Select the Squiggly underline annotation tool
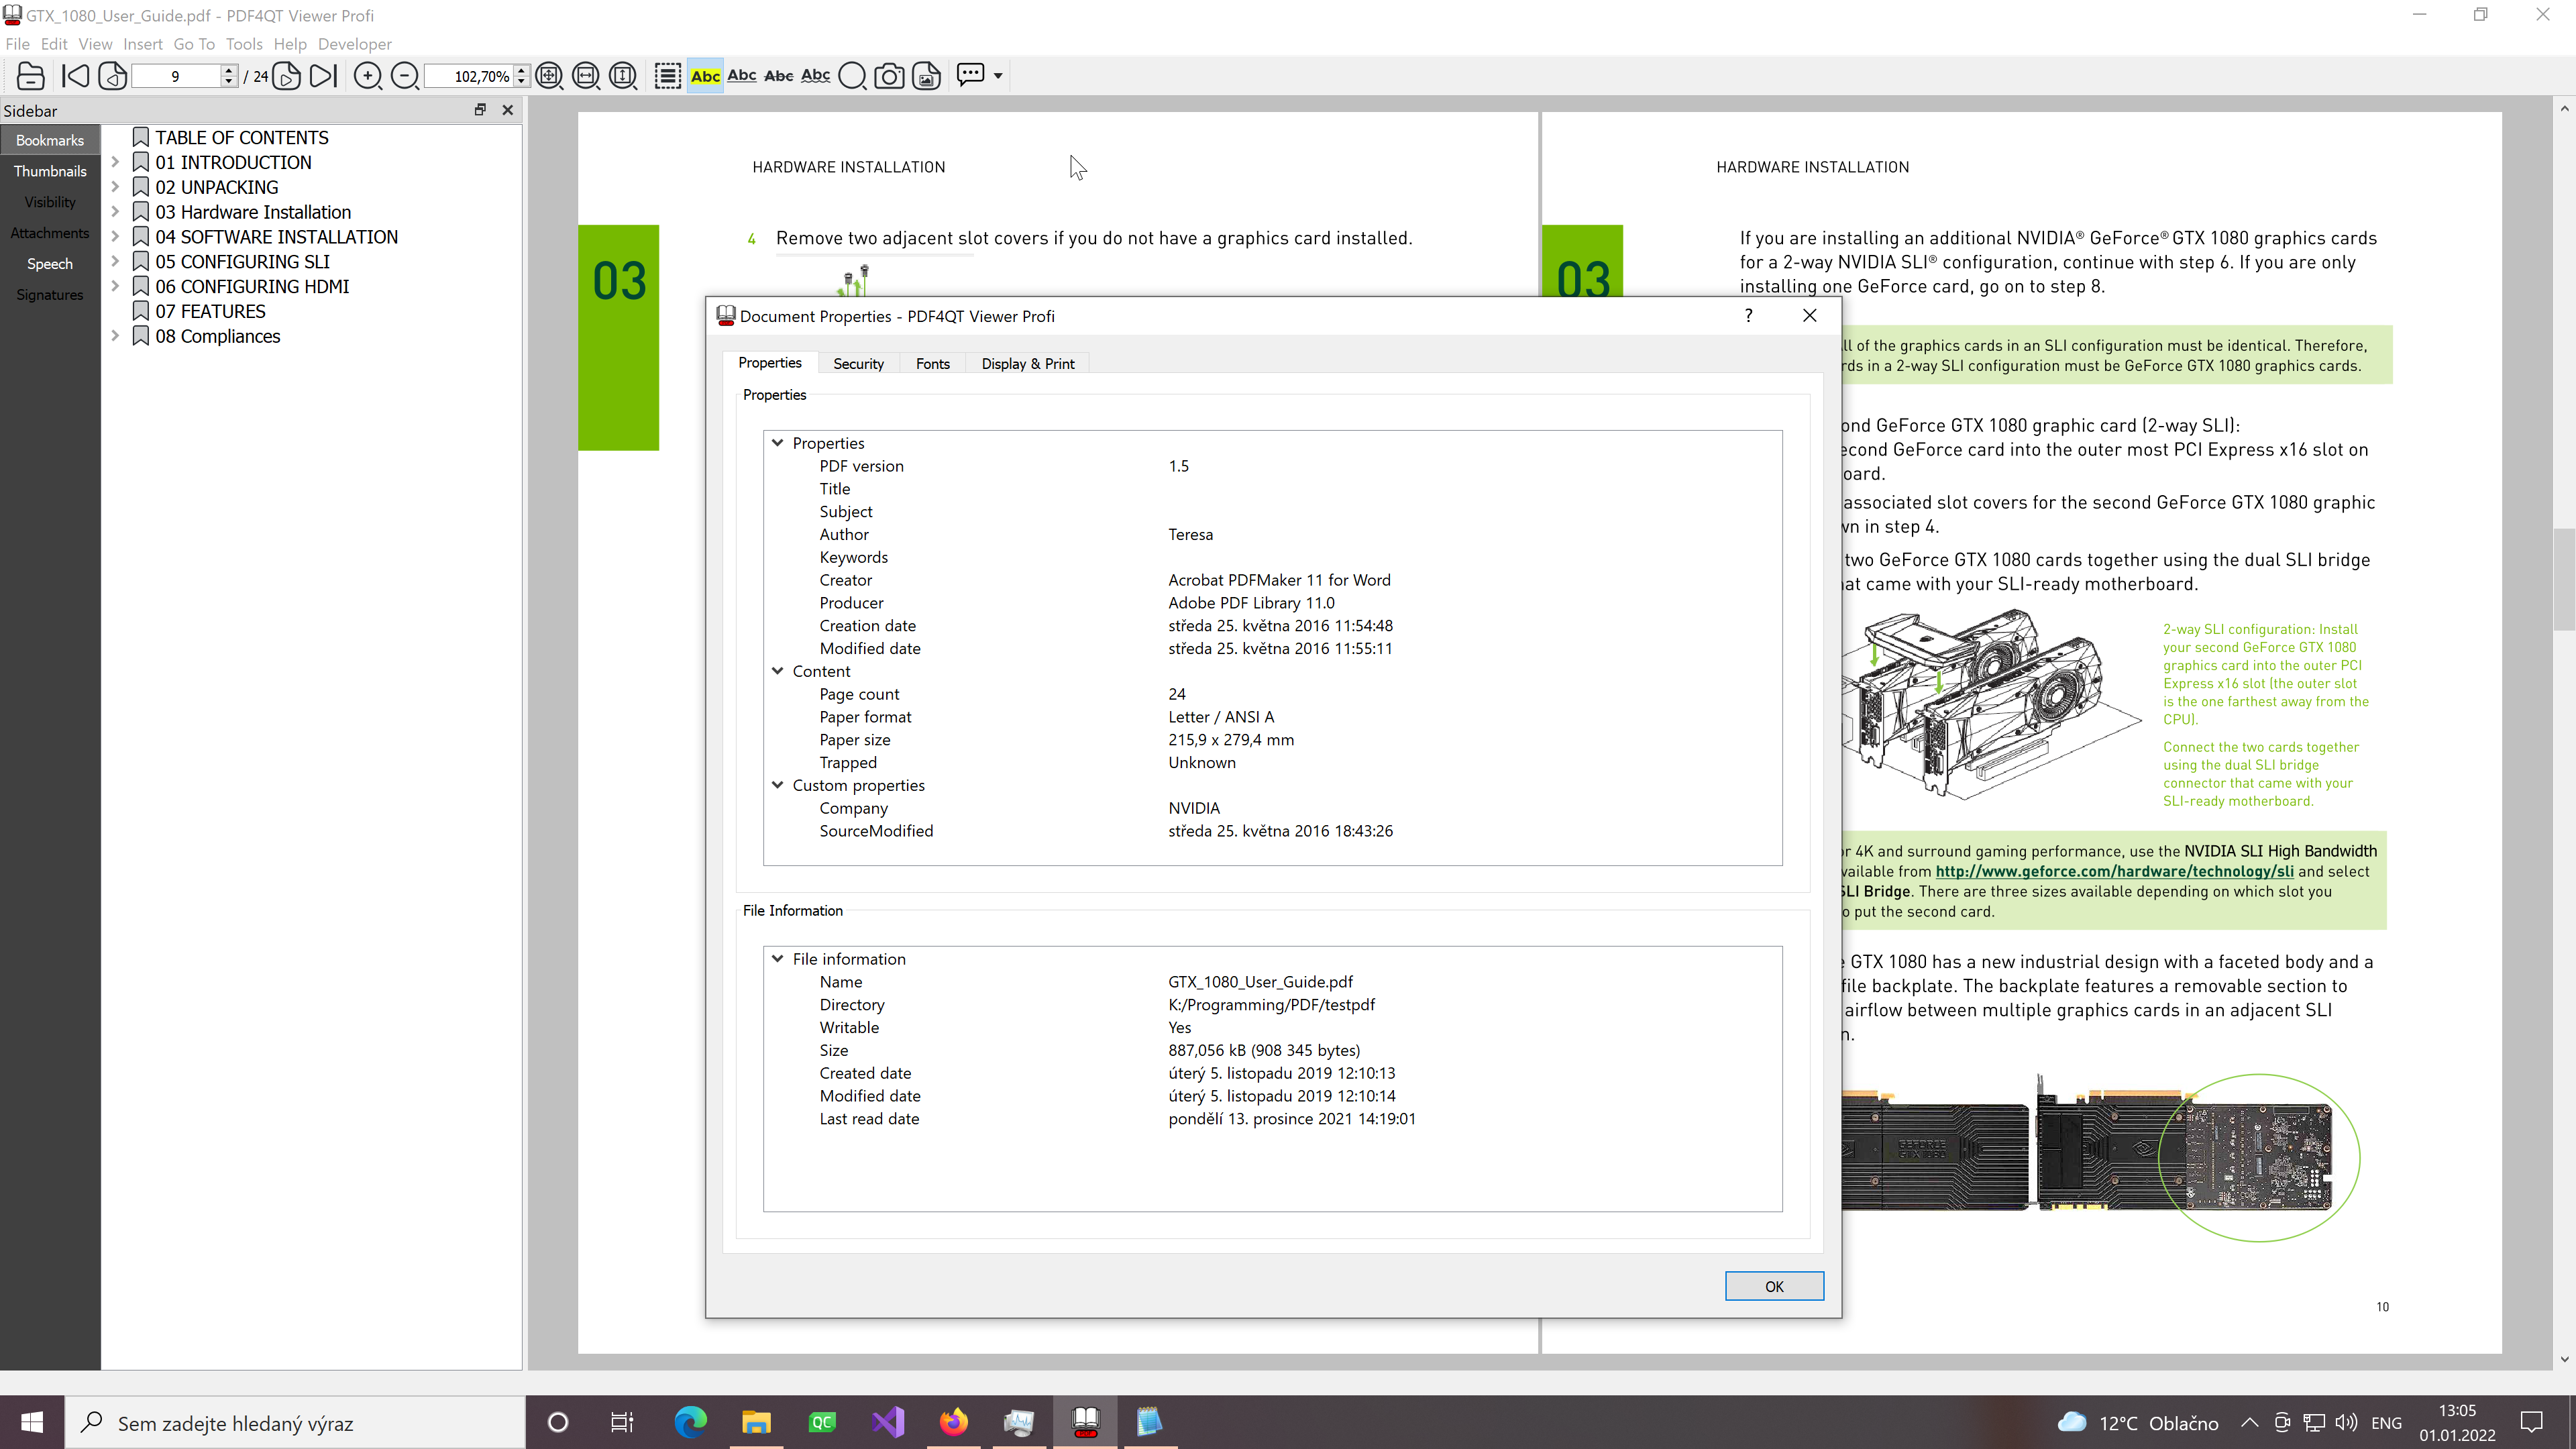Viewport: 2576px width, 1449px height. [816, 76]
